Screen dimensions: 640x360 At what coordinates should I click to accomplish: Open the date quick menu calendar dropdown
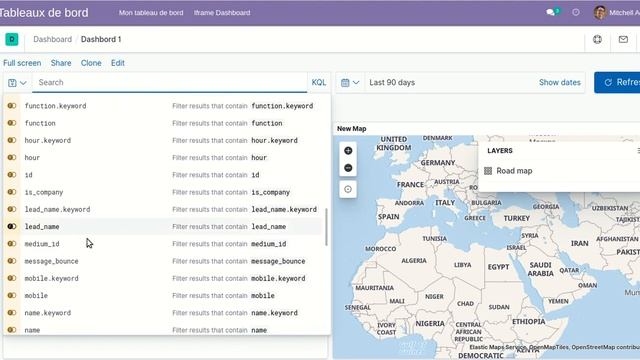(350, 82)
